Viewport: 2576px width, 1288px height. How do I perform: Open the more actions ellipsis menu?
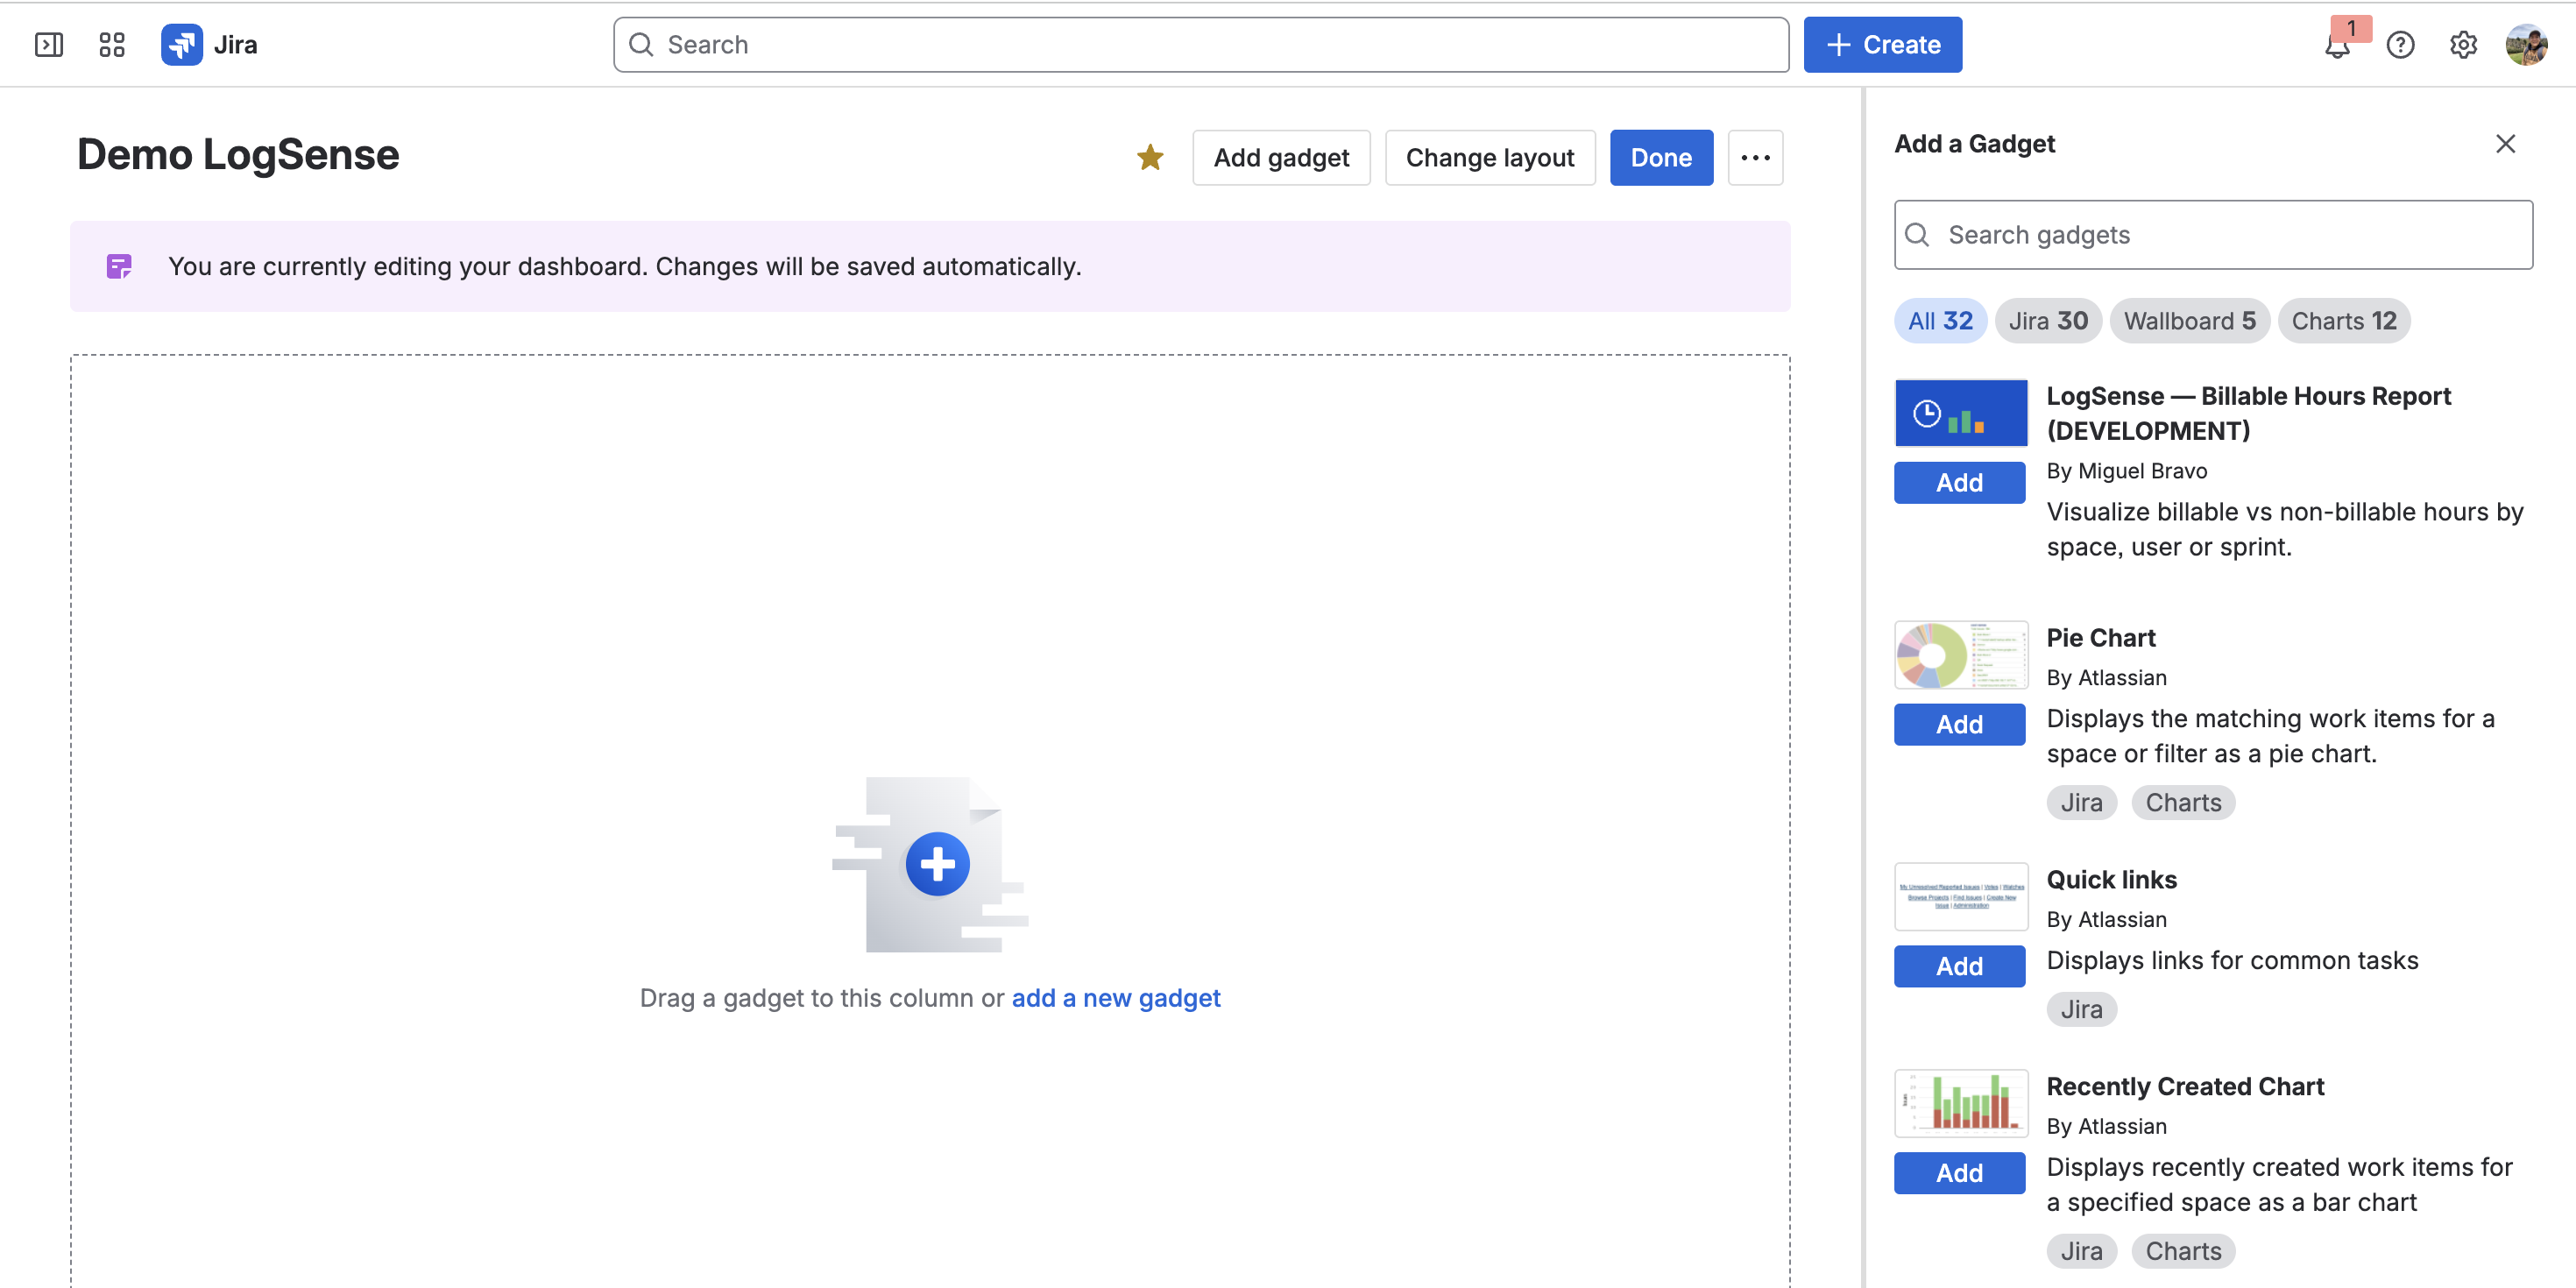[x=1755, y=157]
